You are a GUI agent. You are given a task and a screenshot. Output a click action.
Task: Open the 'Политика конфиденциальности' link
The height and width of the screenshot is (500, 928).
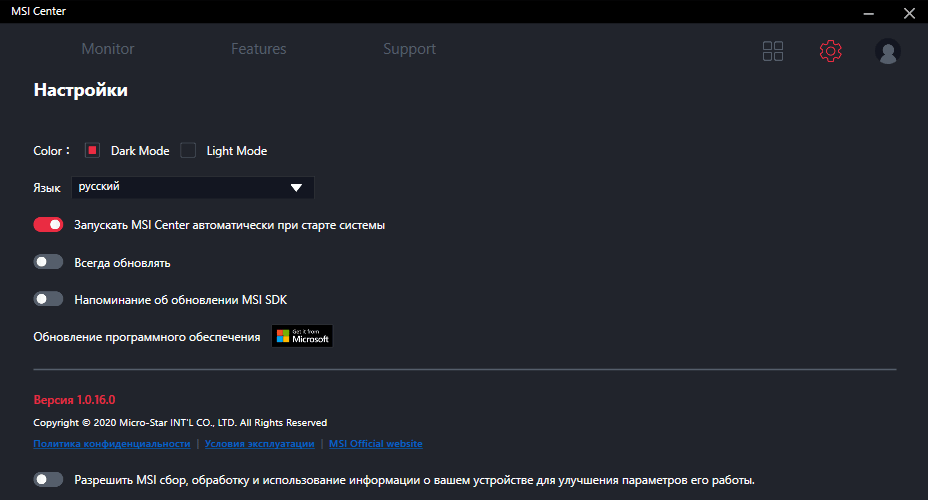[x=112, y=444]
